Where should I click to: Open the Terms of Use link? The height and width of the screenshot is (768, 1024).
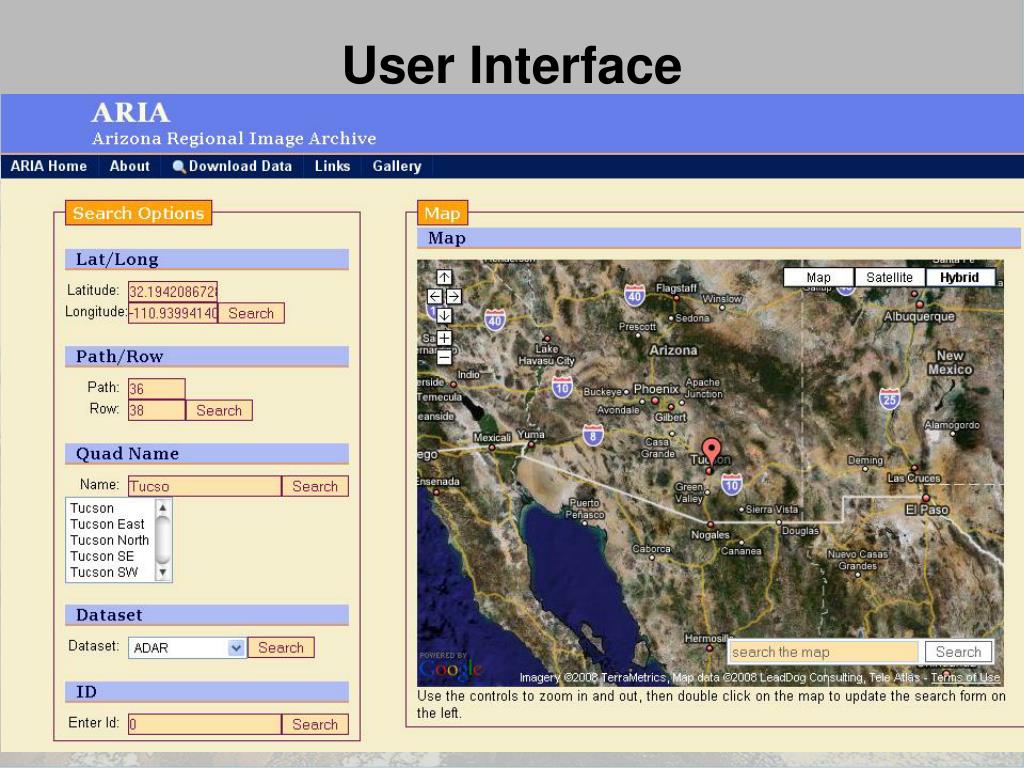pyautogui.click(x=965, y=678)
